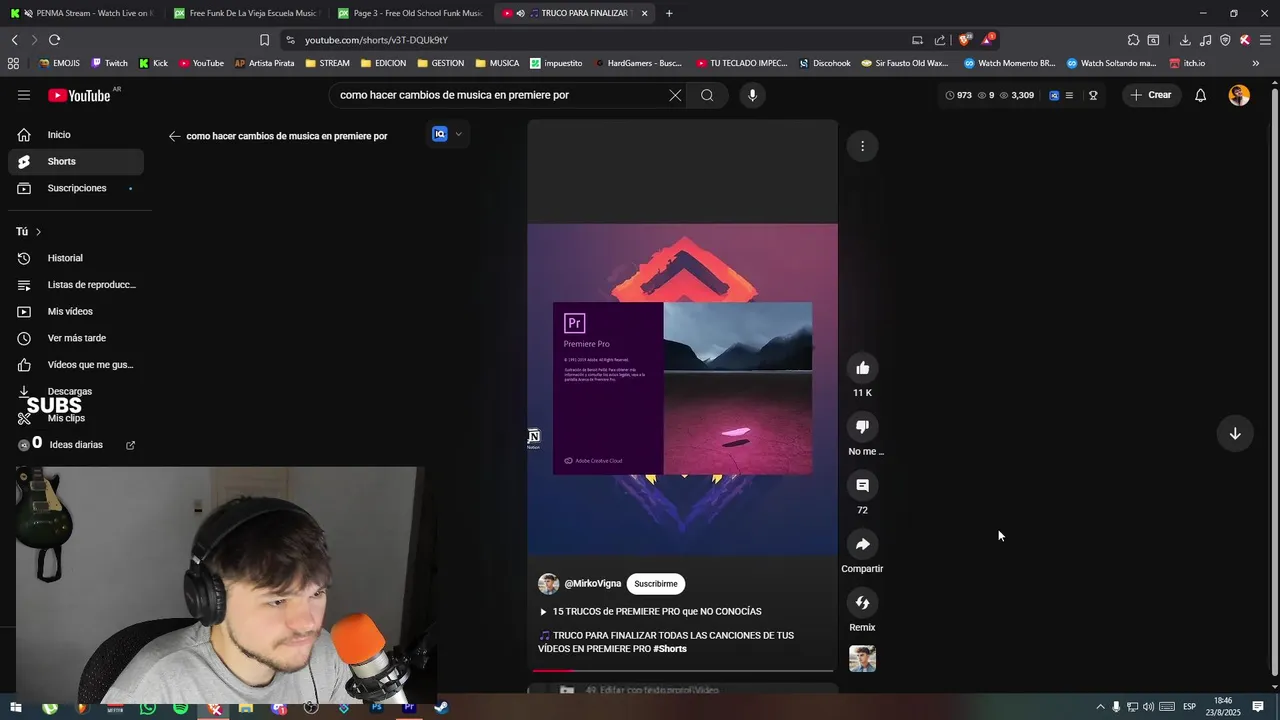The width and height of the screenshot is (1280, 720).
Task: Open the vidIQ list menu icon
Action: [x=1069, y=95]
